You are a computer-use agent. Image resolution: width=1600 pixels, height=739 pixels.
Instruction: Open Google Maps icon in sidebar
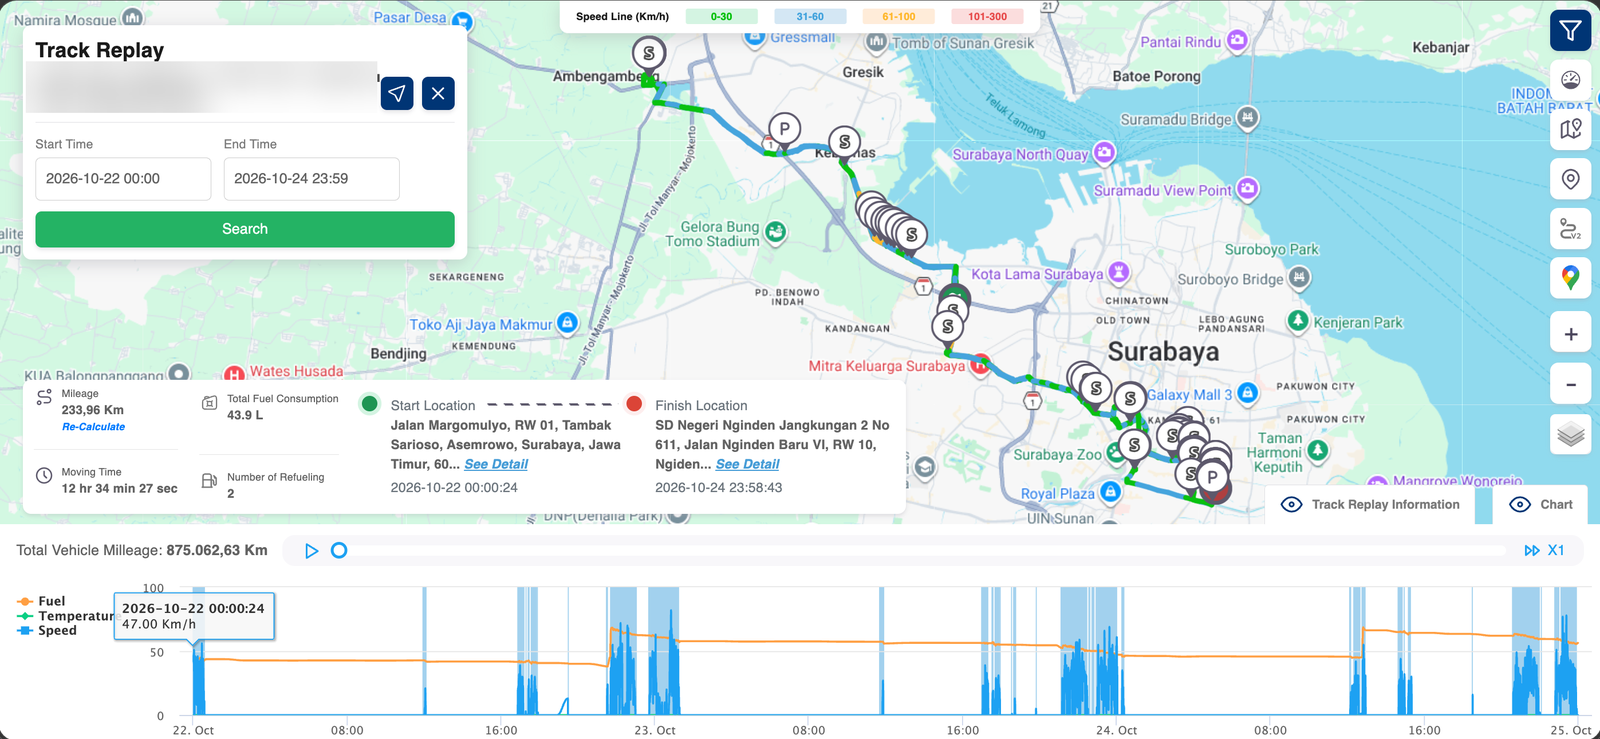tap(1570, 278)
